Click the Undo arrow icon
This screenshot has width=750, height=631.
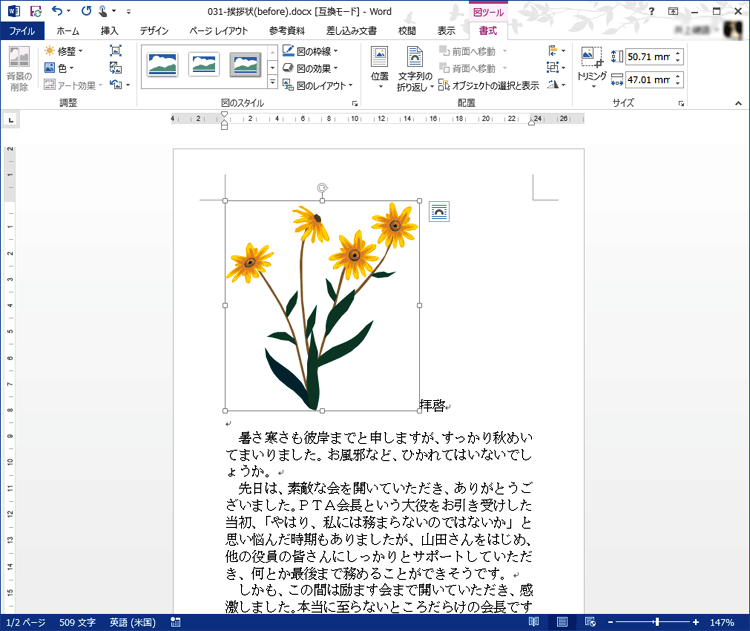[57, 11]
